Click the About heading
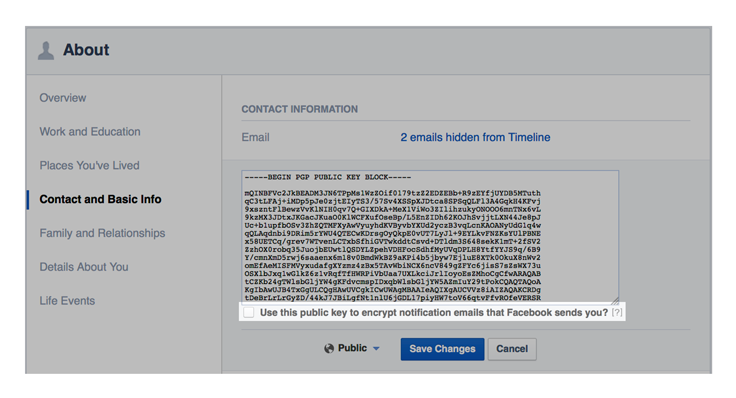This screenshot has height=398, width=736. tap(86, 50)
